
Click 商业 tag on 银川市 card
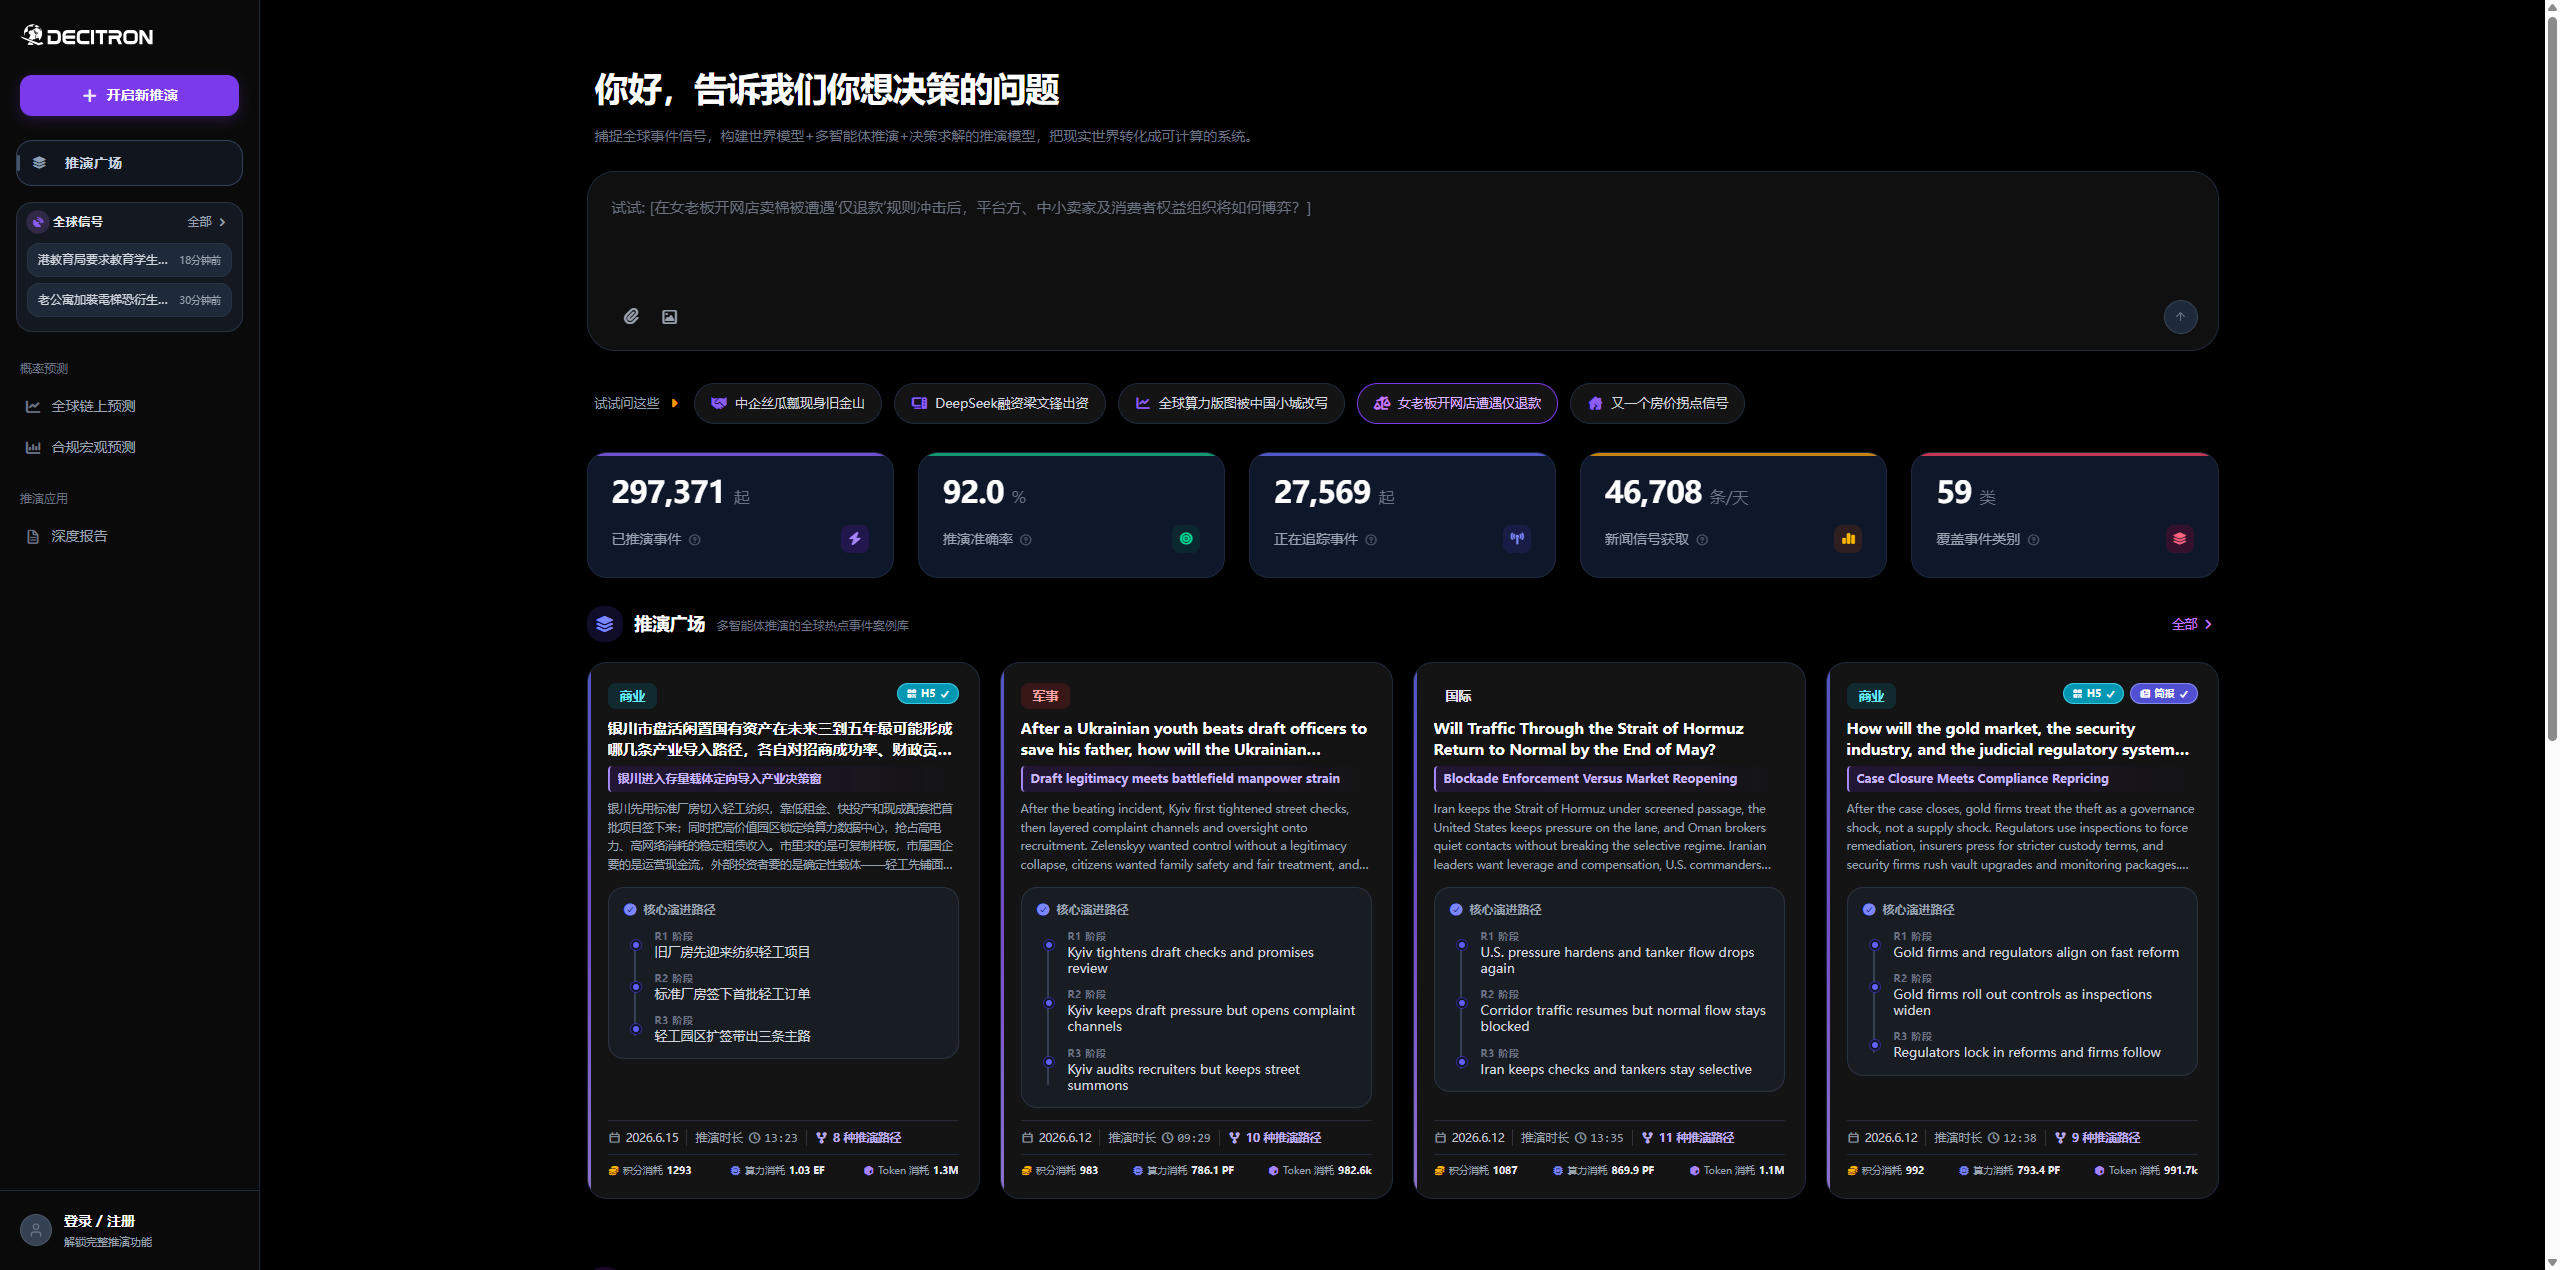click(x=632, y=696)
